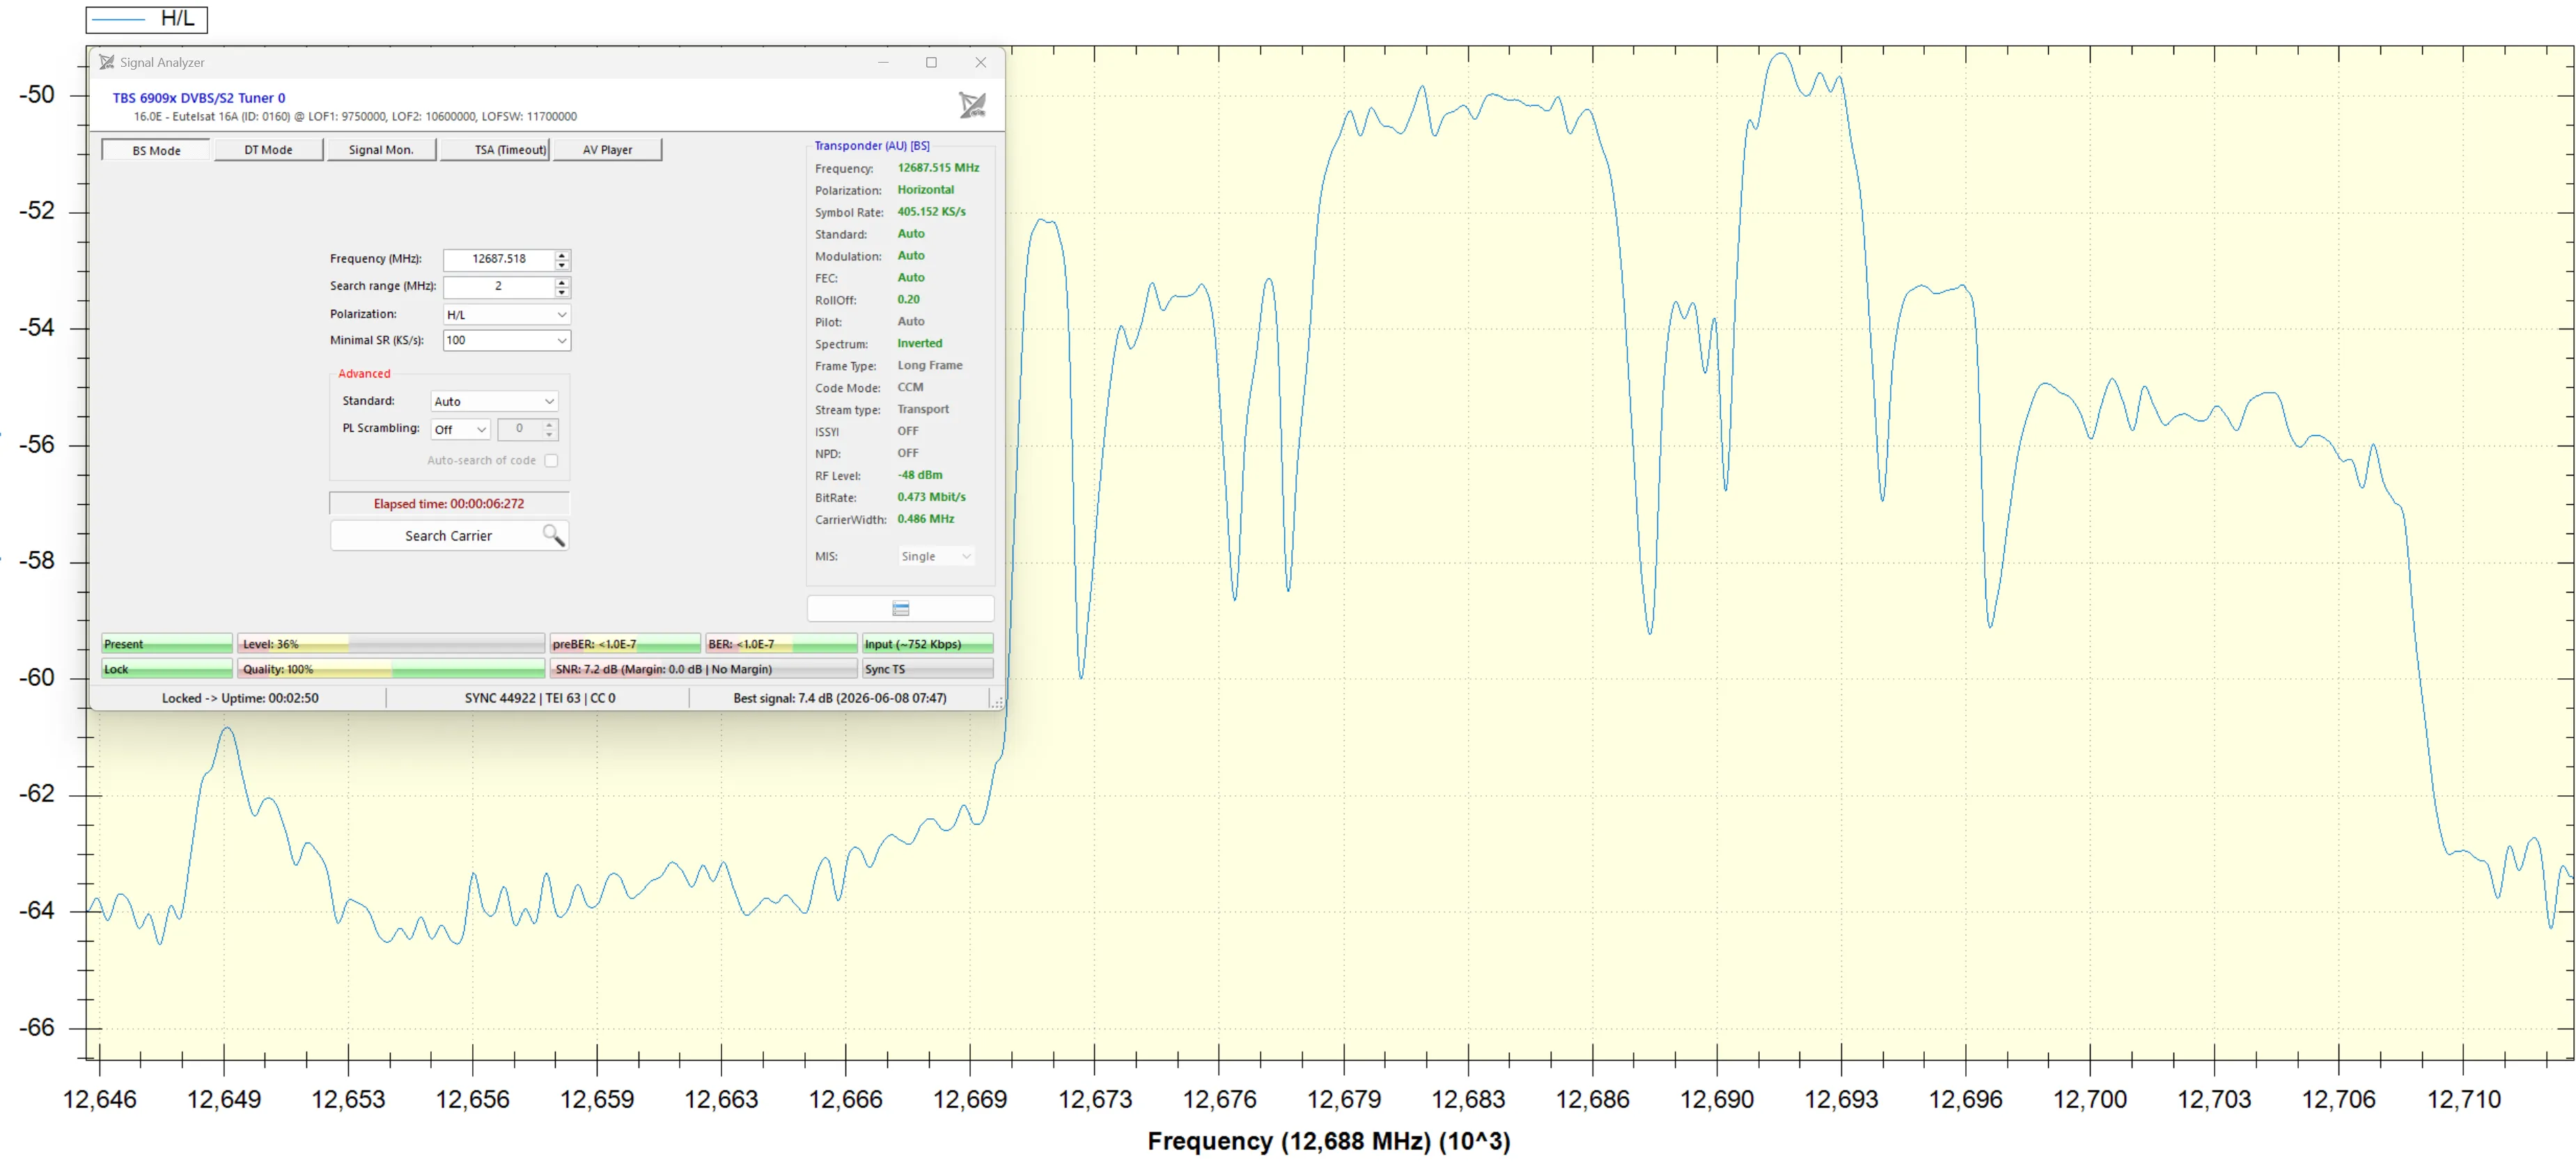Close the Signal Analyzer window
The height and width of the screenshot is (1165, 2576).
click(x=981, y=62)
